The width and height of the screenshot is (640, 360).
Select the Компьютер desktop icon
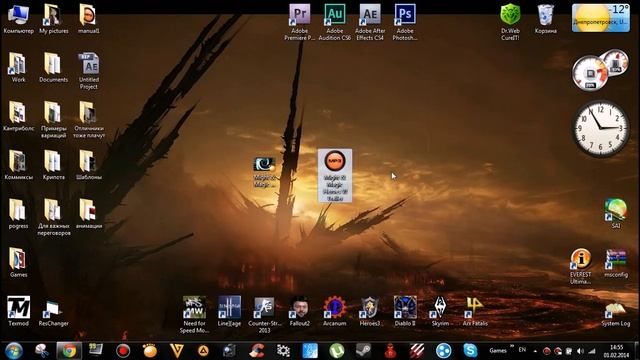(x=18, y=18)
